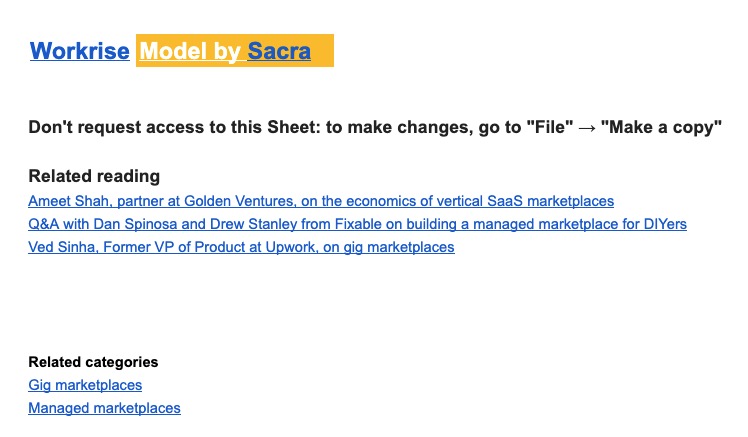Select the Related reading heading
Image resolution: width=748 pixels, height=437 pixels.
pos(94,176)
